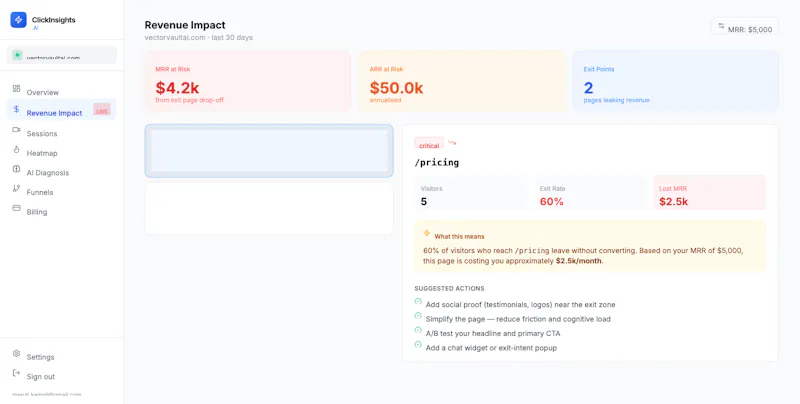Click the 'annualised' caption

point(385,100)
